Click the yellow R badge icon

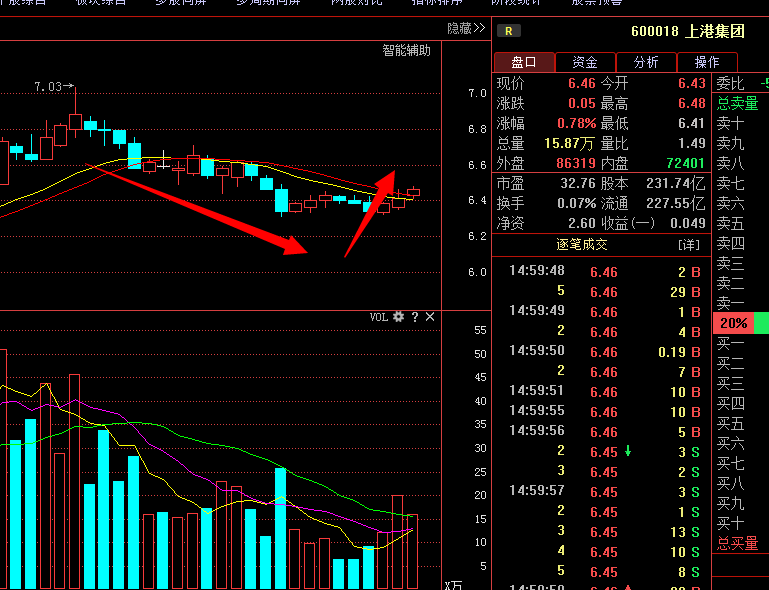tap(508, 32)
